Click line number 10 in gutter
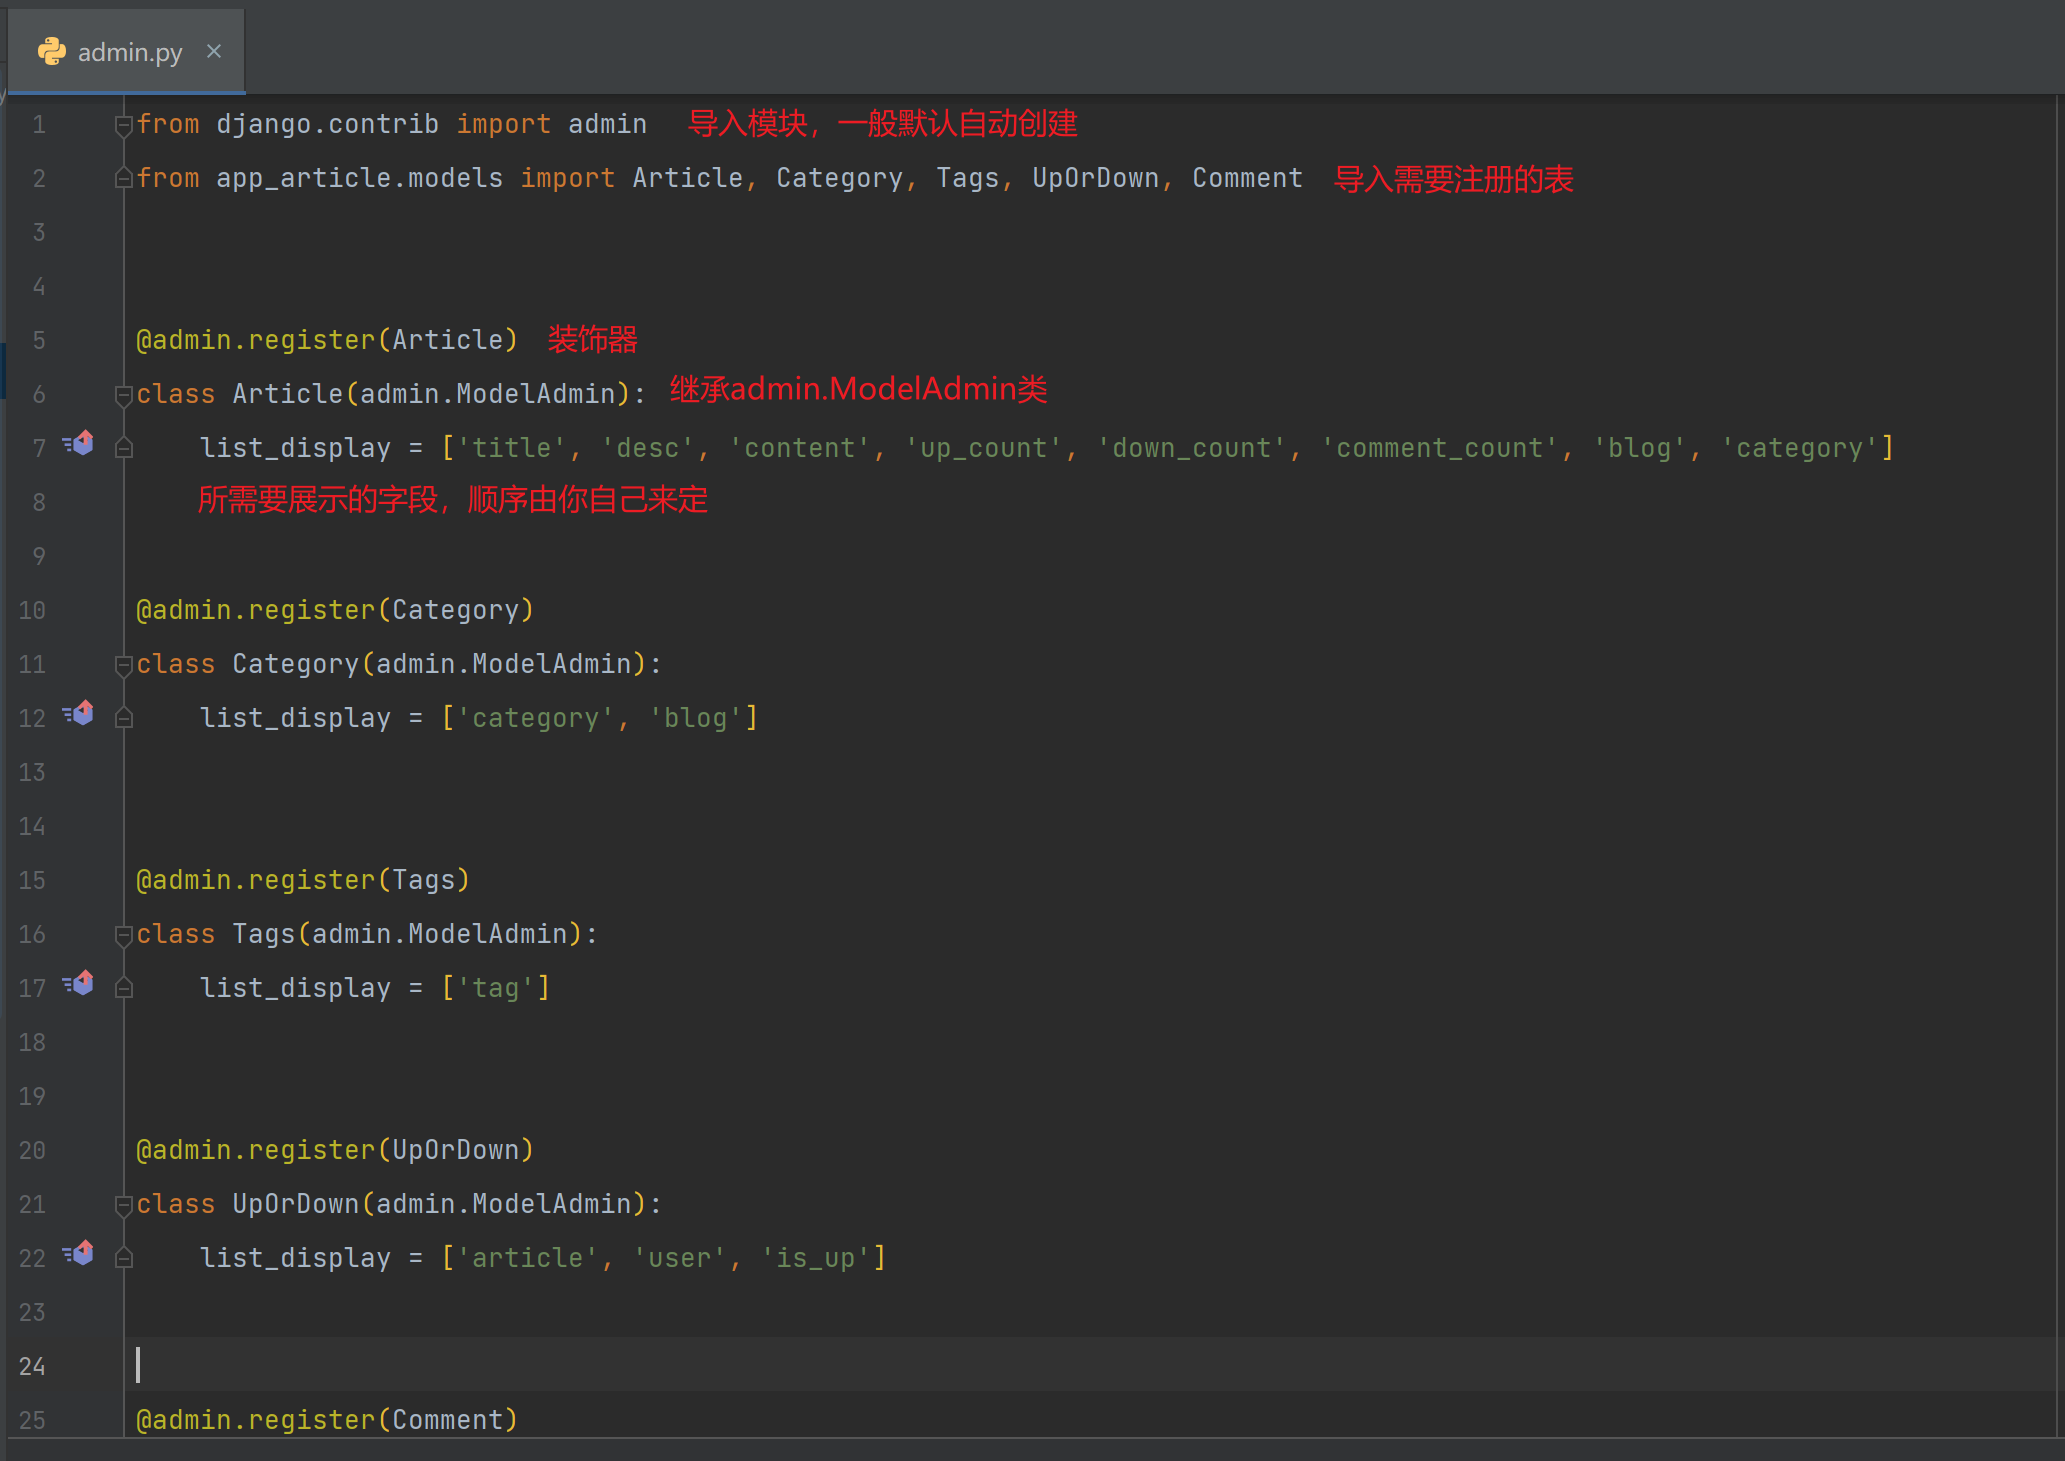This screenshot has width=2065, height=1461. 32,611
